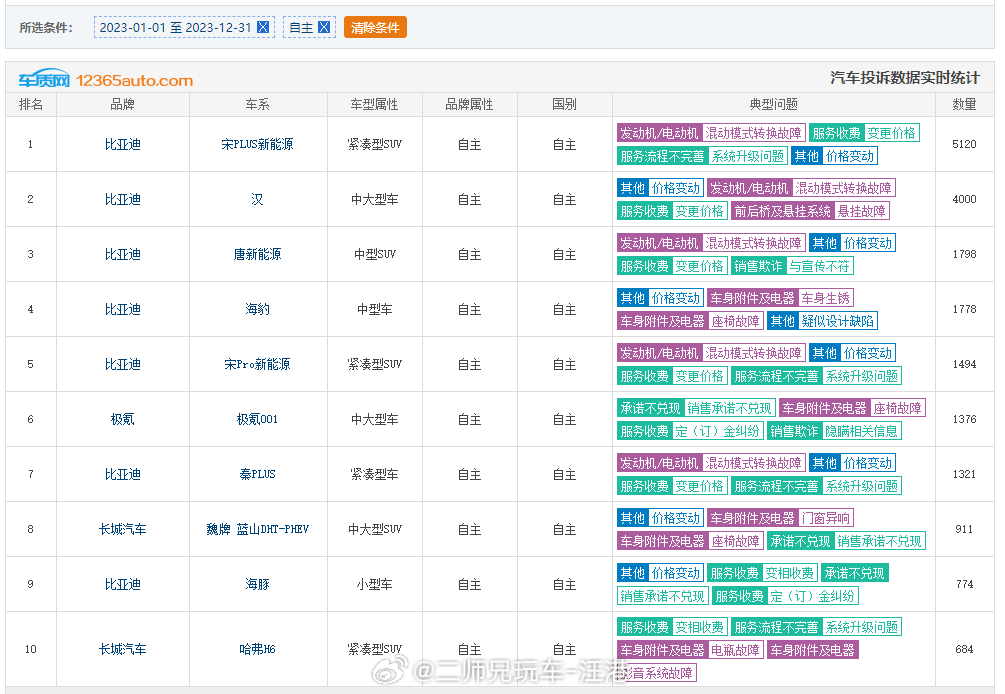Open the 极氪001 car series link
This screenshot has width=1005, height=694.
point(257,420)
